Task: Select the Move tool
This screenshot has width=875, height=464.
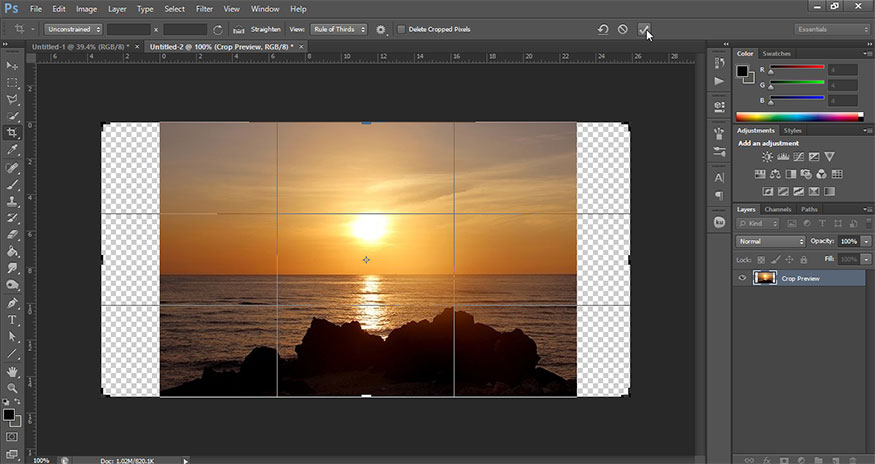Action: click(13, 65)
